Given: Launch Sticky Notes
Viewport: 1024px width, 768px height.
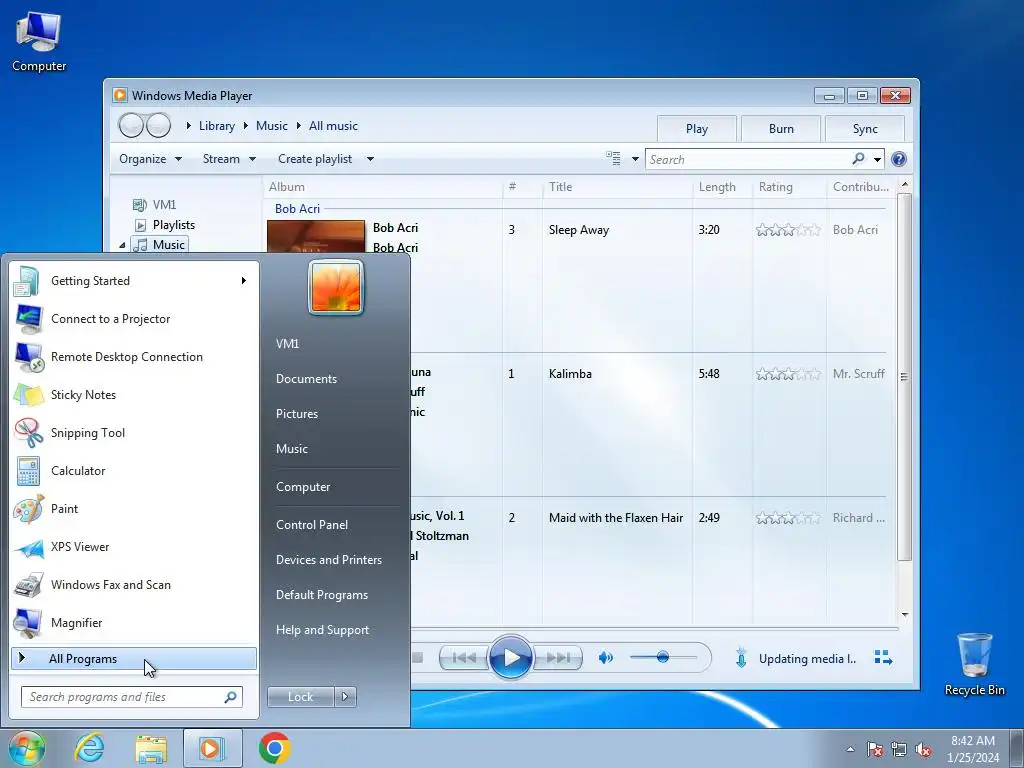Looking at the screenshot, I should point(133,394).
